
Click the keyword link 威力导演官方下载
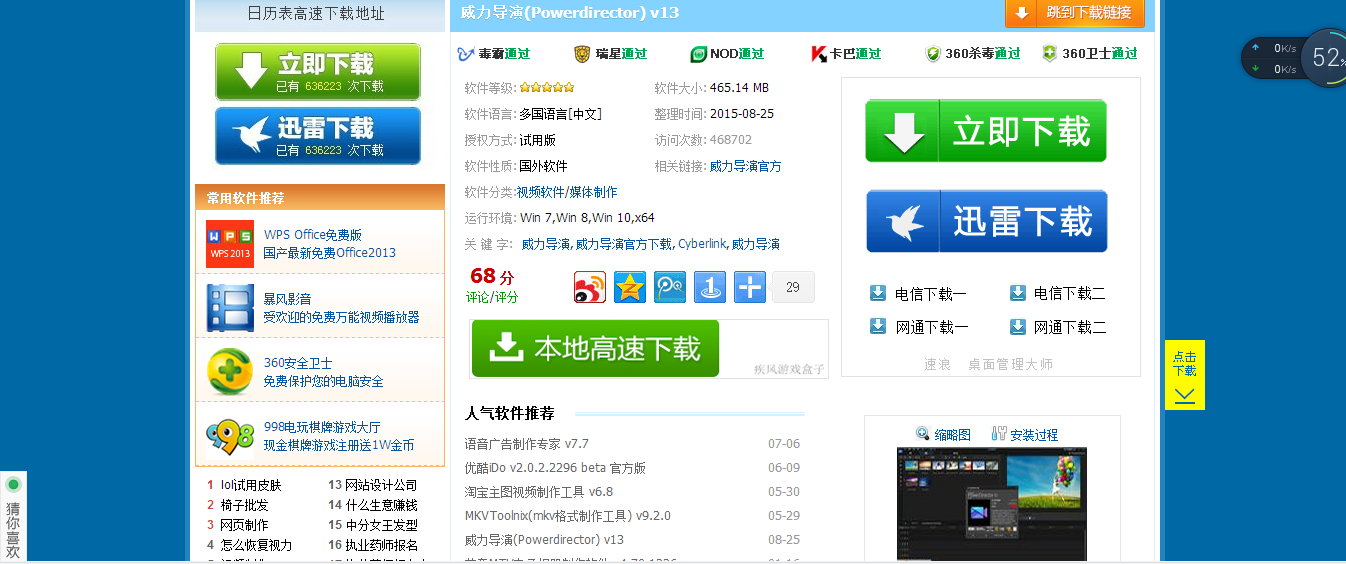tap(624, 244)
